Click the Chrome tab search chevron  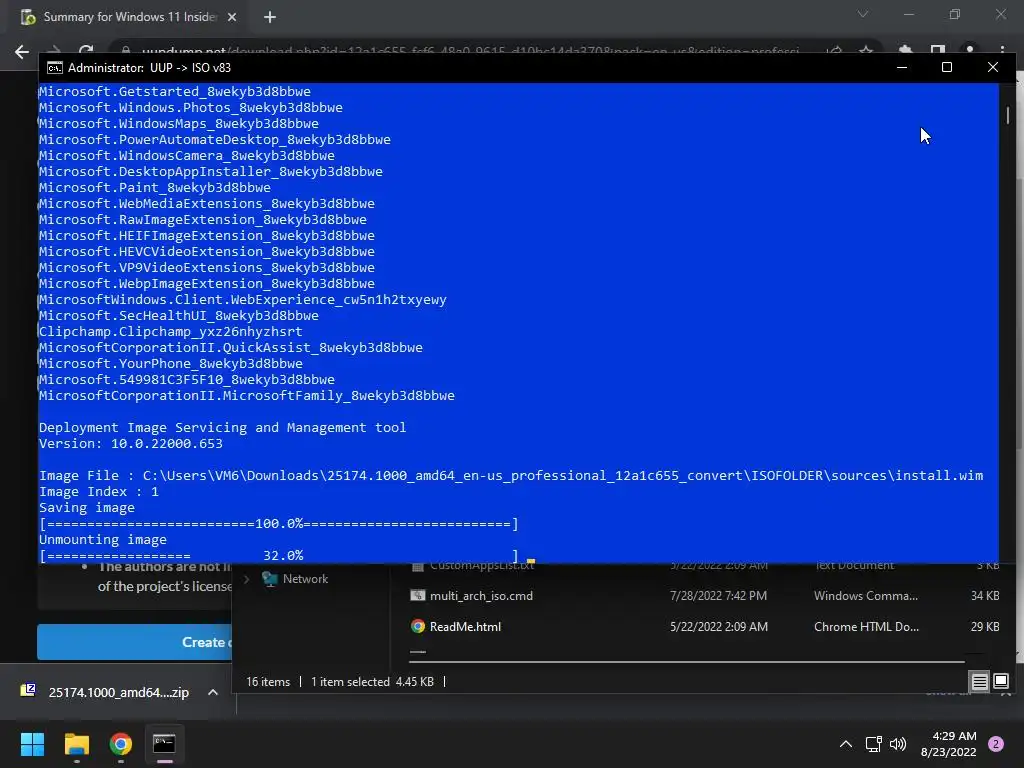[x=863, y=14]
